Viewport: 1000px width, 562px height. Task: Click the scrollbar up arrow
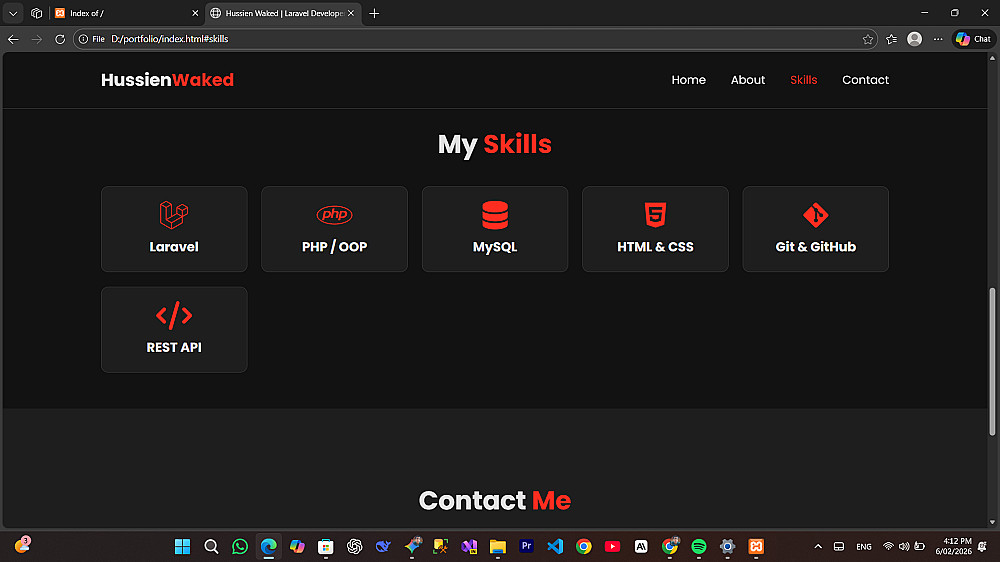pos(992,58)
